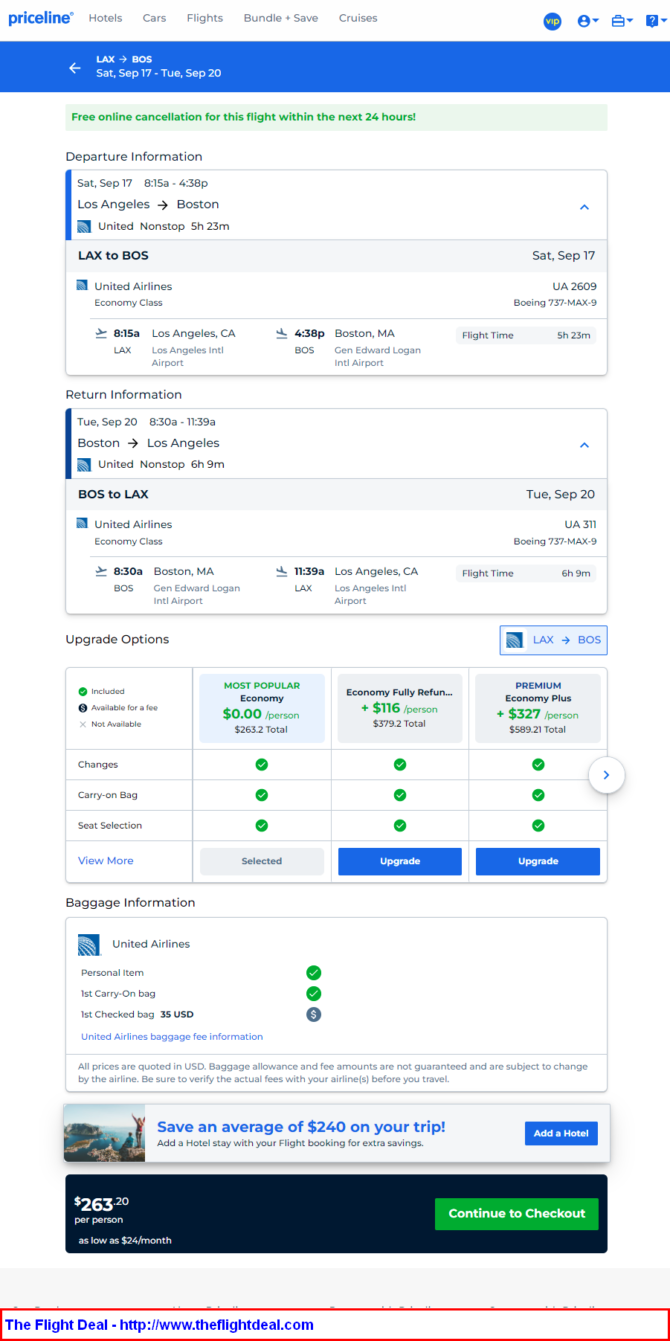Open Bundle + Save page
The width and height of the screenshot is (670, 1341).
click(281, 18)
